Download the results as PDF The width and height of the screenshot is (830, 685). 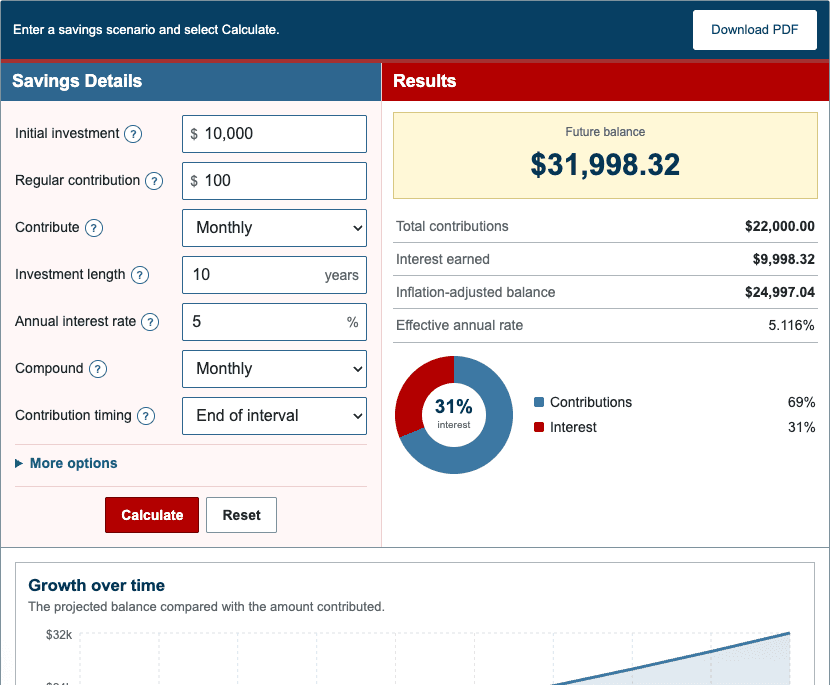click(x=754, y=30)
